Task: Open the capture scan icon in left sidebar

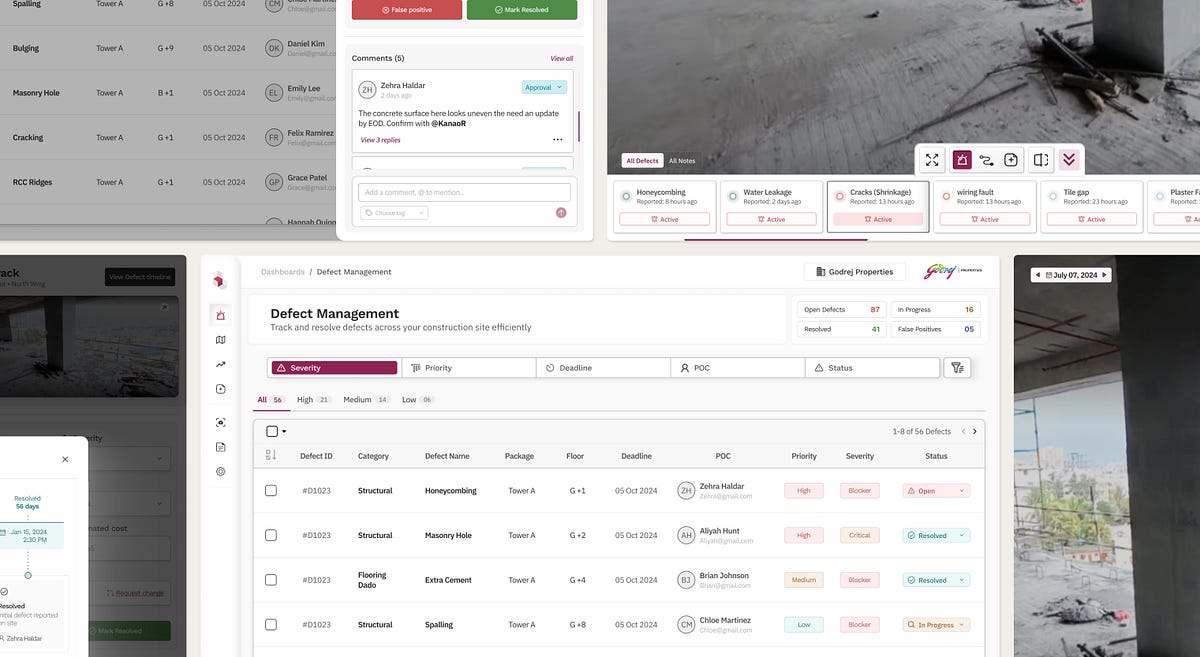Action: point(221,422)
